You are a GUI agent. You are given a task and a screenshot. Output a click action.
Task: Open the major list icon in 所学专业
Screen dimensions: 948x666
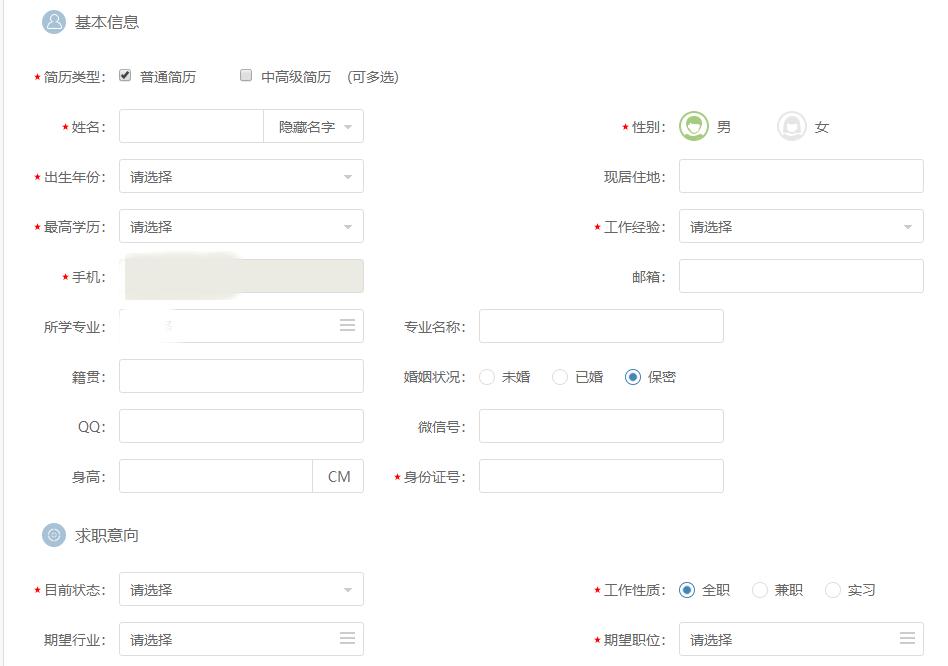[347, 326]
